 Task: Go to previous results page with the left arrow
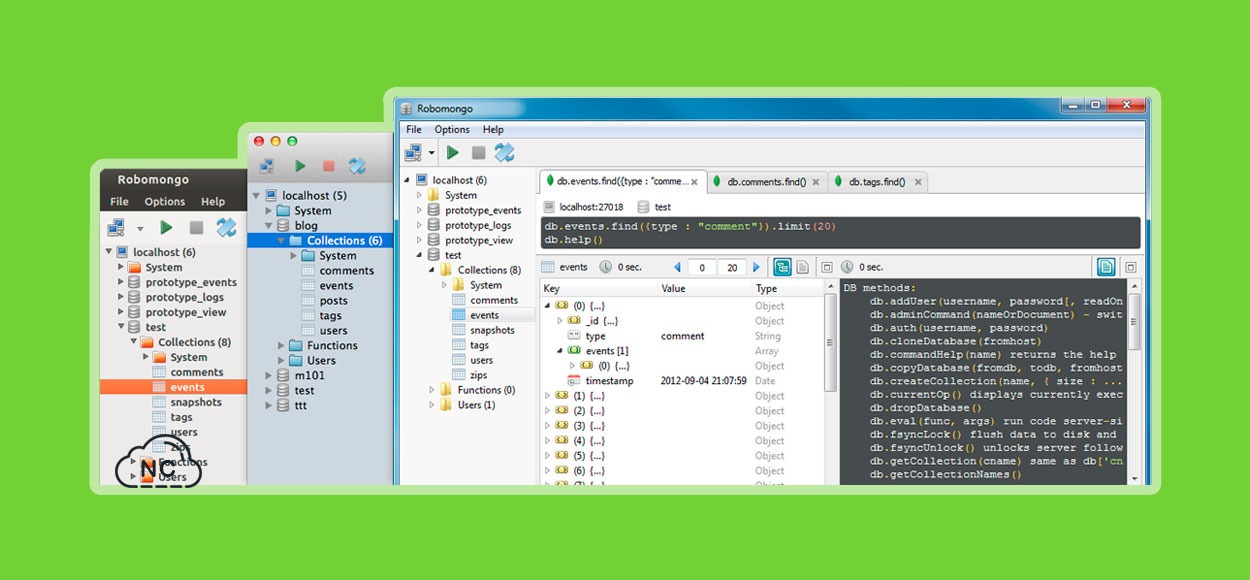677,267
